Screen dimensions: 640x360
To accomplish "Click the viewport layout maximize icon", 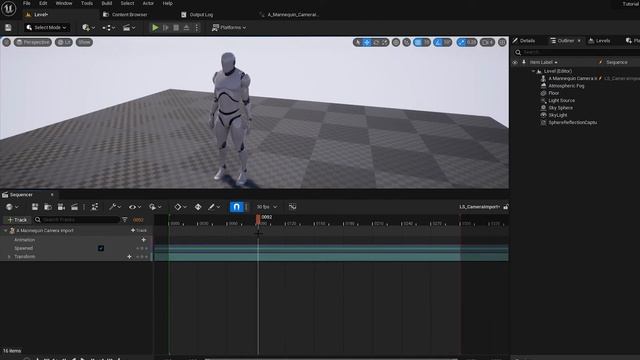I will point(502,42).
